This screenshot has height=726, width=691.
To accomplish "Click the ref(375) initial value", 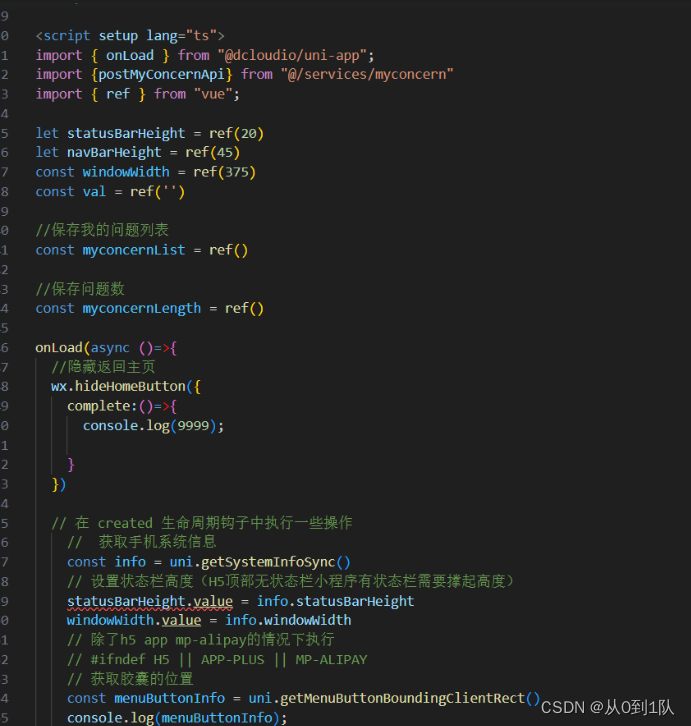I will (225, 172).
